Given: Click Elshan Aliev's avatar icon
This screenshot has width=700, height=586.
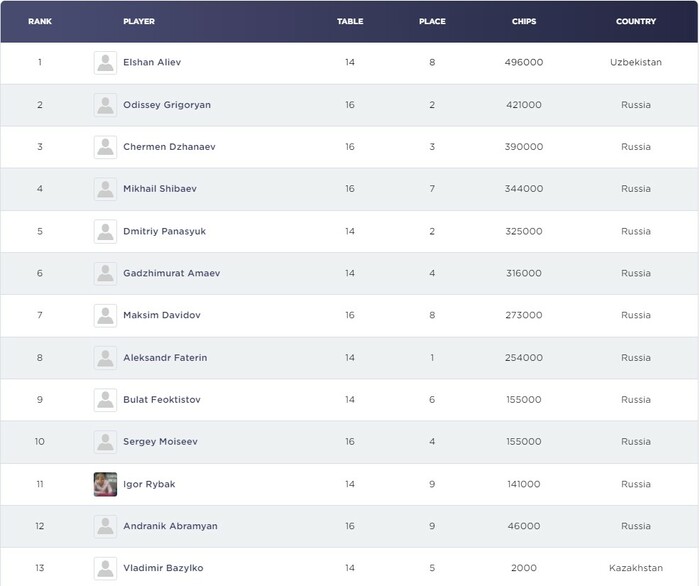Looking at the screenshot, I should (105, 63).
